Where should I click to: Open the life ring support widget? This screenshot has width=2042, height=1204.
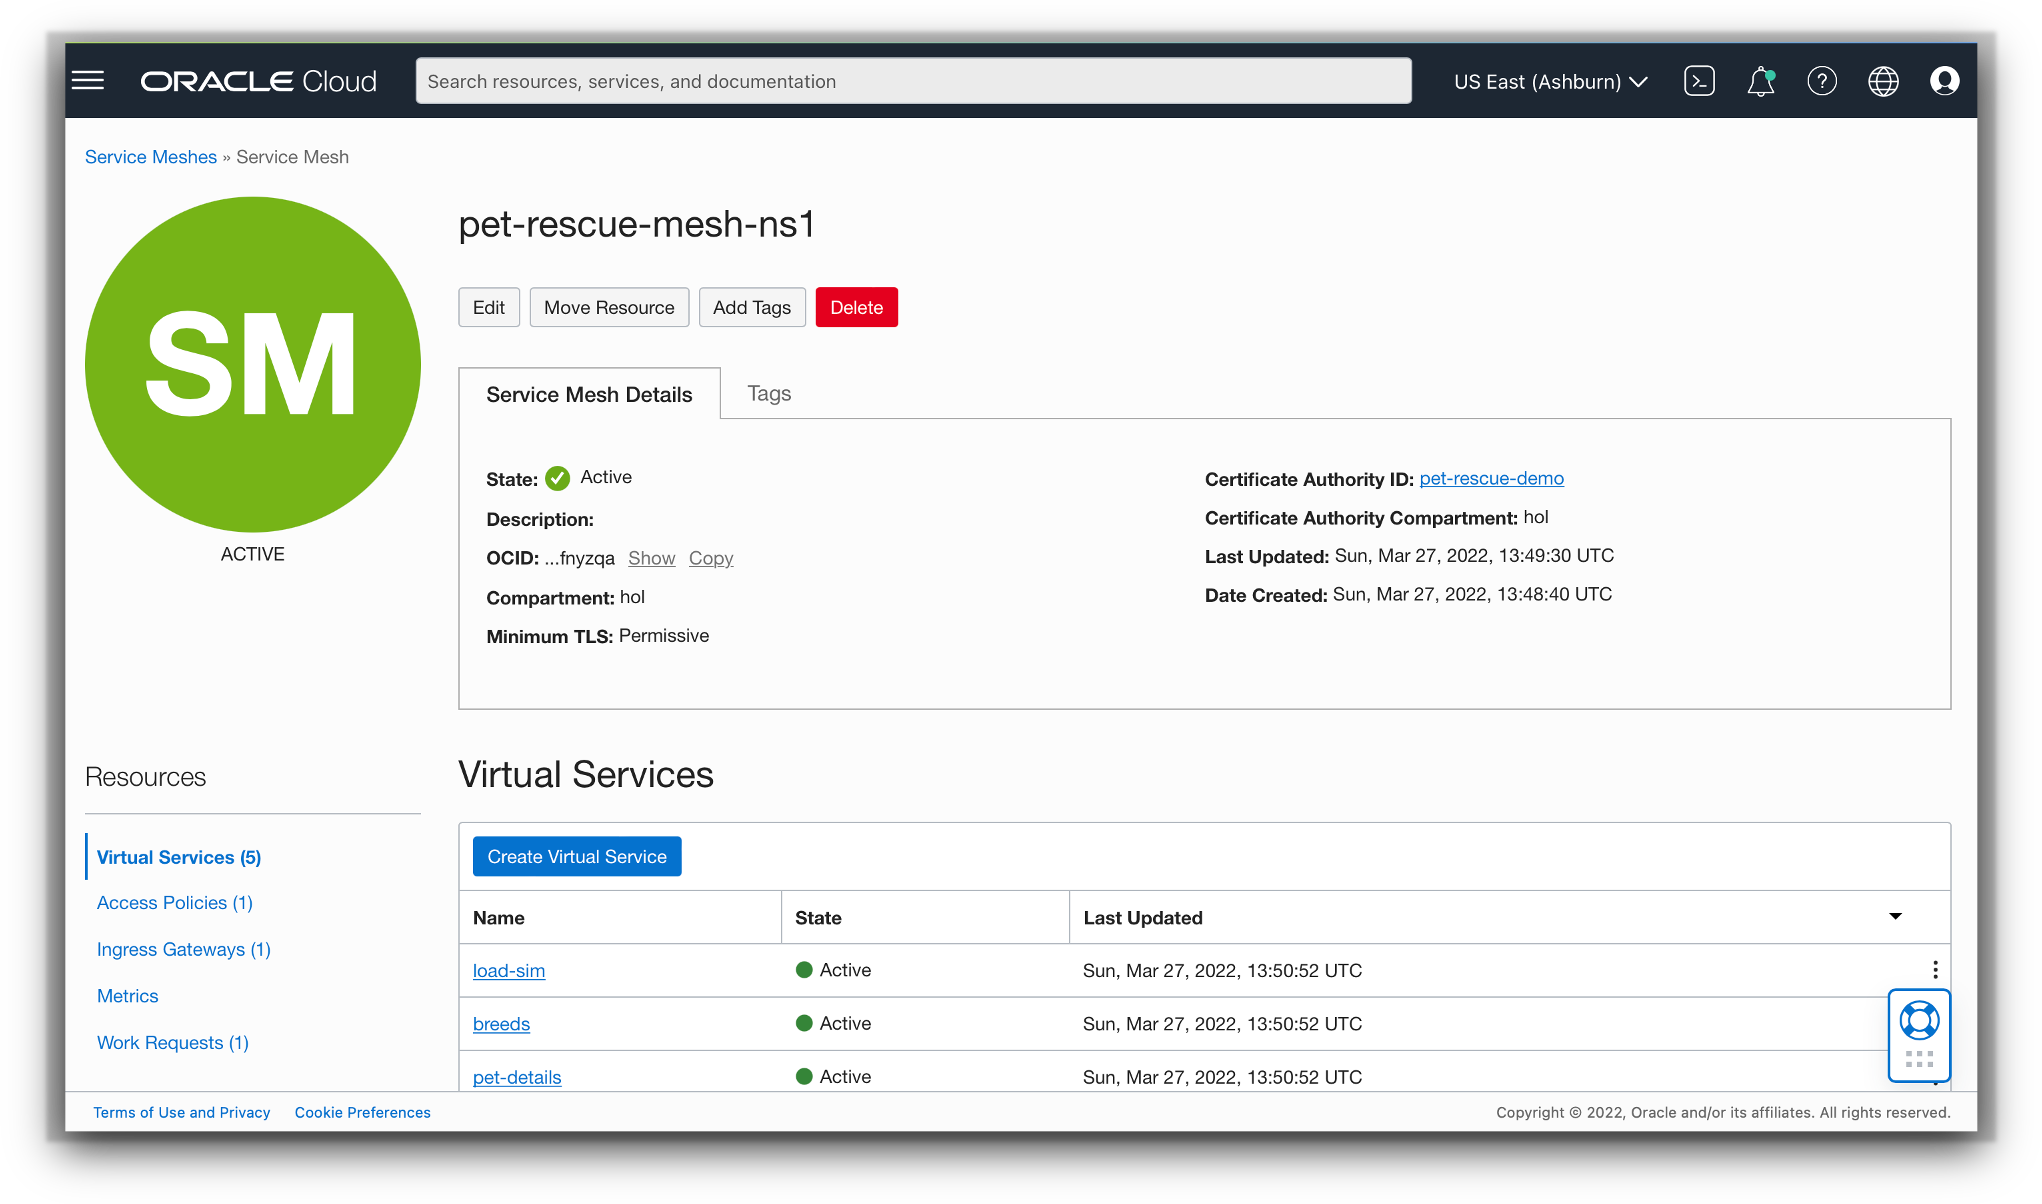[1919, 1021]
